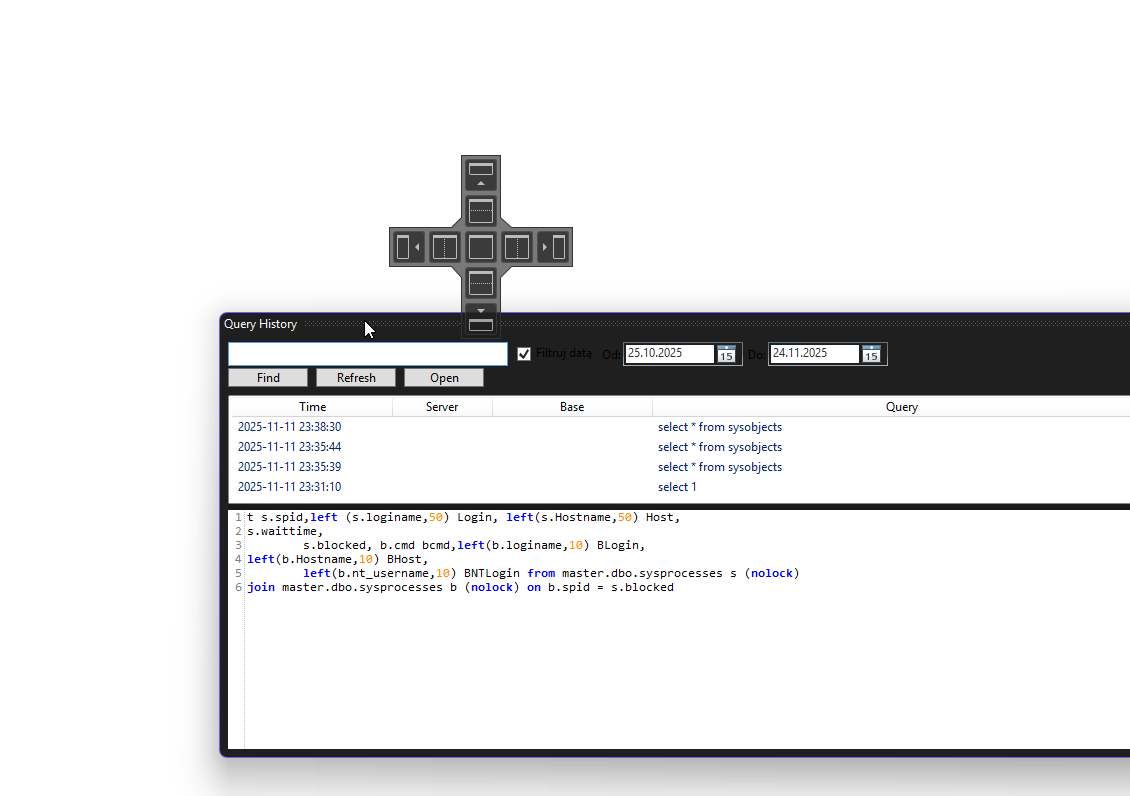Select the "select 1" query row

click(x=677, y=487)
